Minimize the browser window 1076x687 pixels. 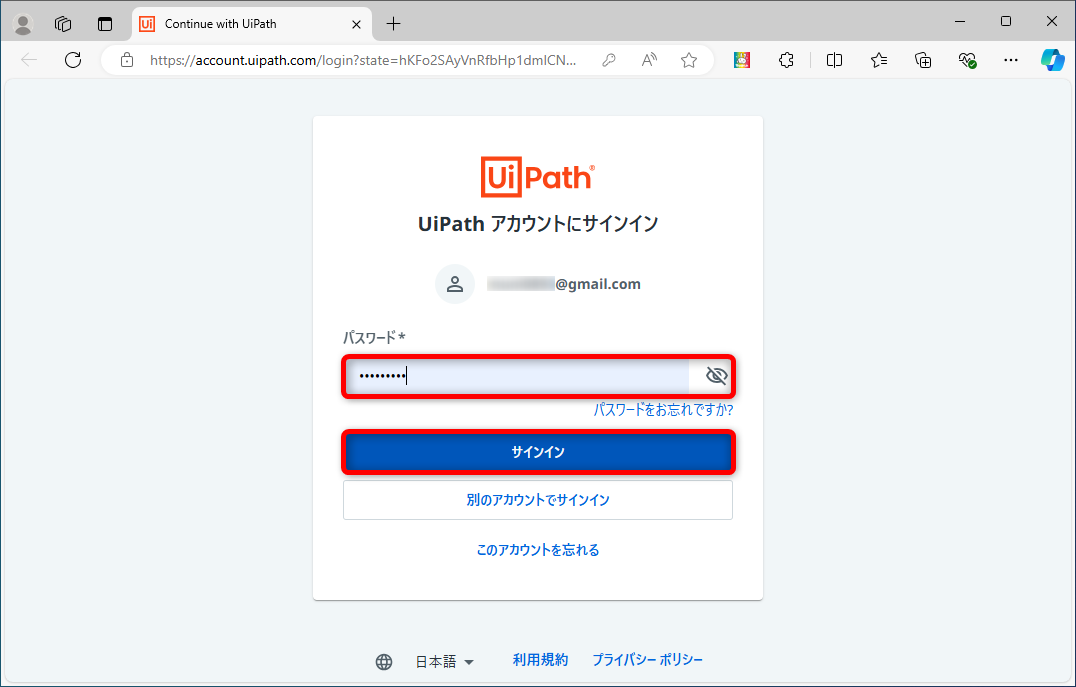960,21
